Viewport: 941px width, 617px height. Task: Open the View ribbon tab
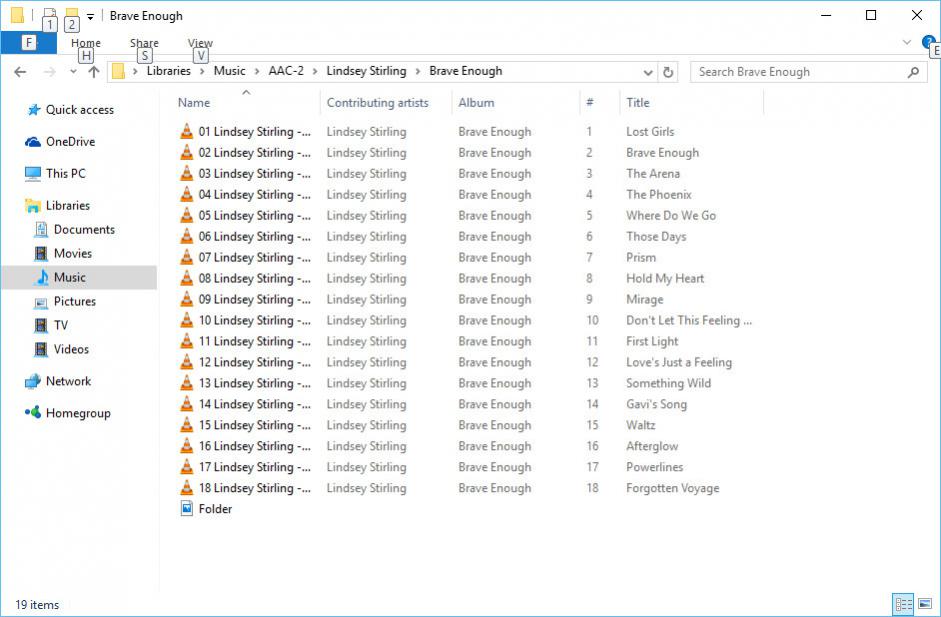[x=200, y=43]
